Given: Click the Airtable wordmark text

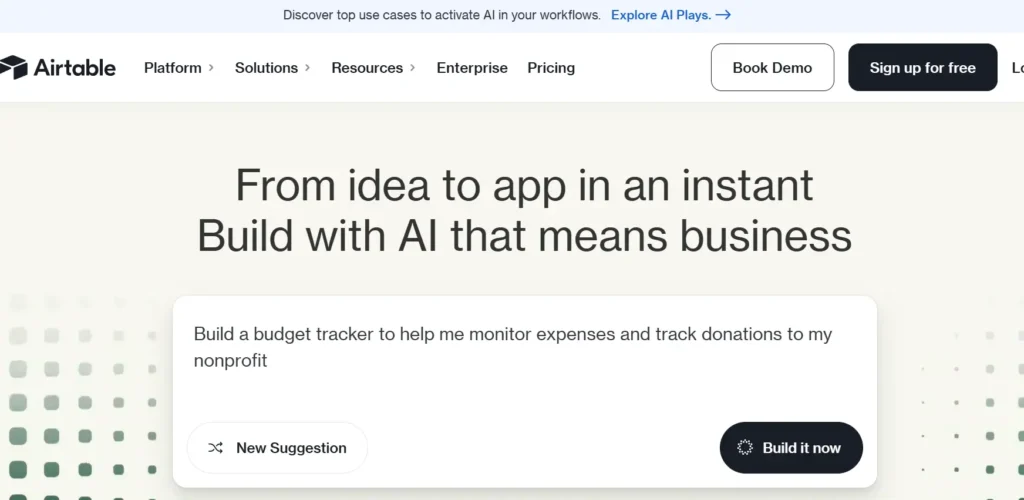Looking at the screenshot, I should (74, 68).
